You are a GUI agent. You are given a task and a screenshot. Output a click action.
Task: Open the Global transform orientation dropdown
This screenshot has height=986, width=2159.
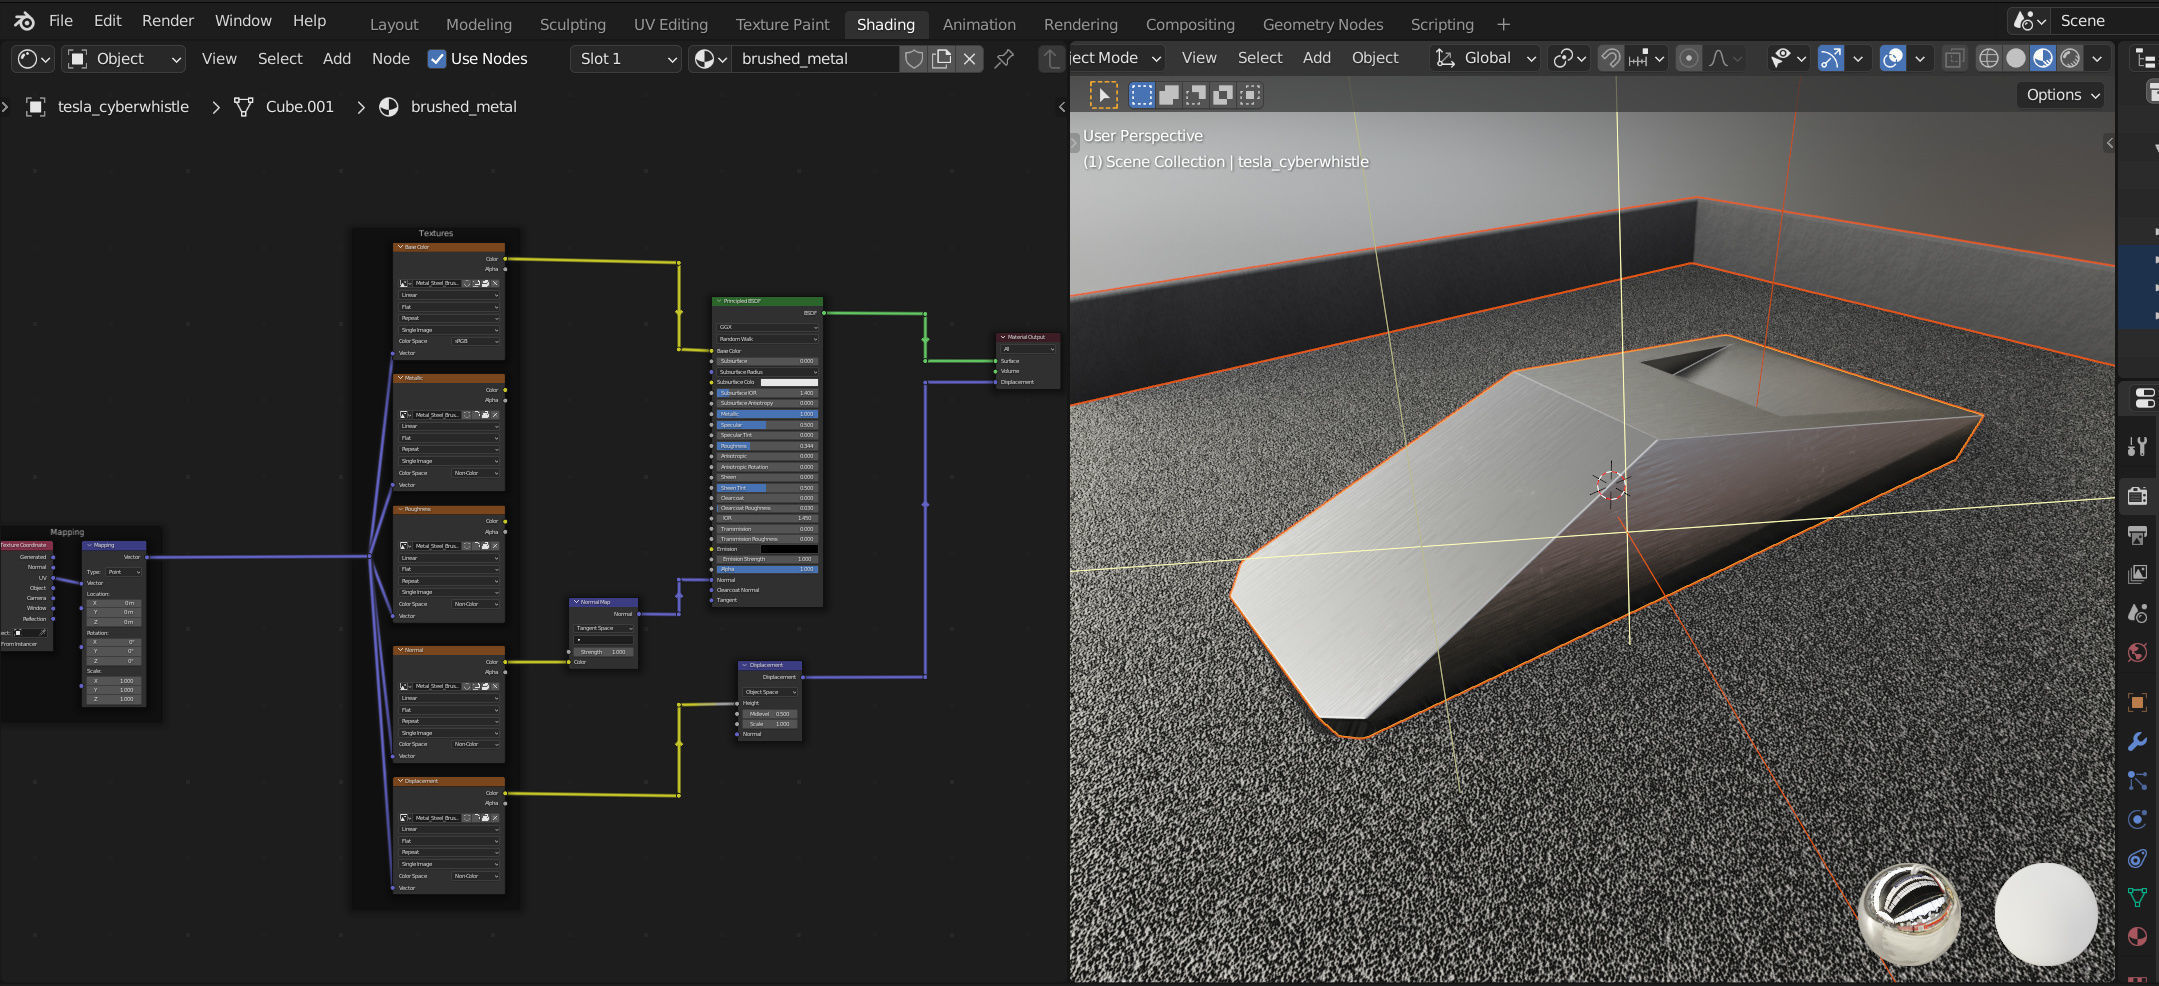tap(1486, 58)
